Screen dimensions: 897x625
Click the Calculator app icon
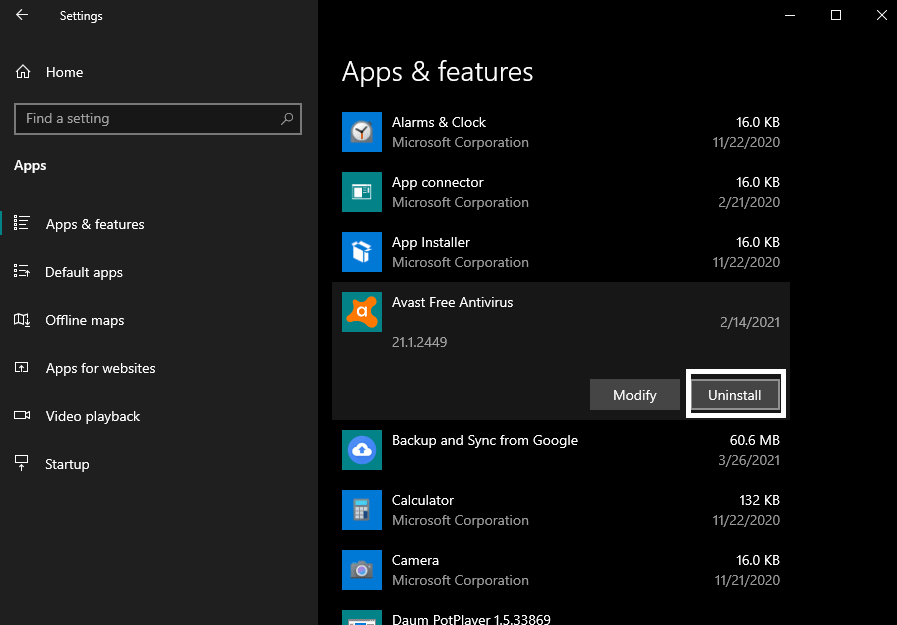click(x=362, y=510)
